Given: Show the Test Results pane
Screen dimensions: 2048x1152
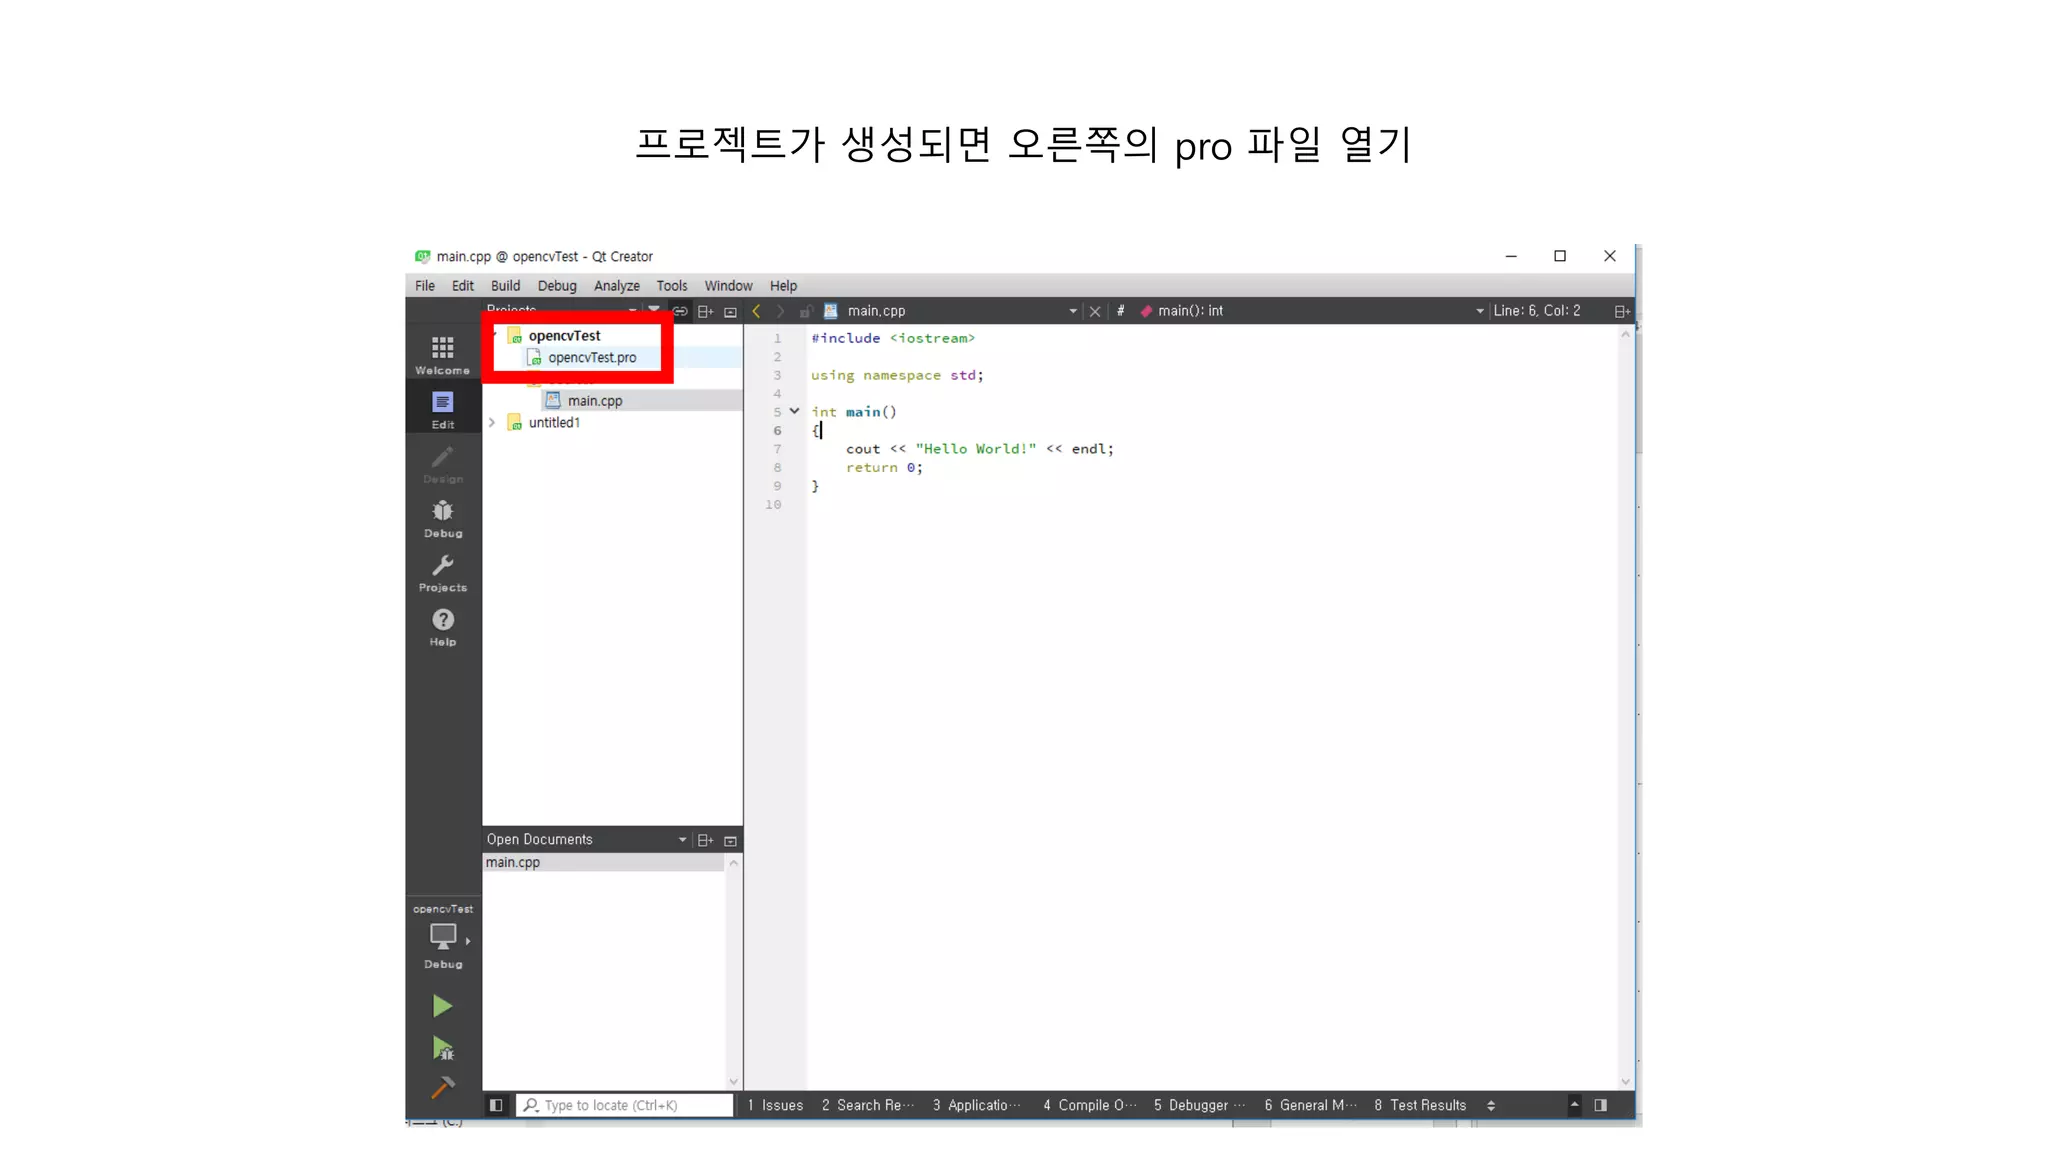Looking at the screenshot, I should tap(1420, 1105).
